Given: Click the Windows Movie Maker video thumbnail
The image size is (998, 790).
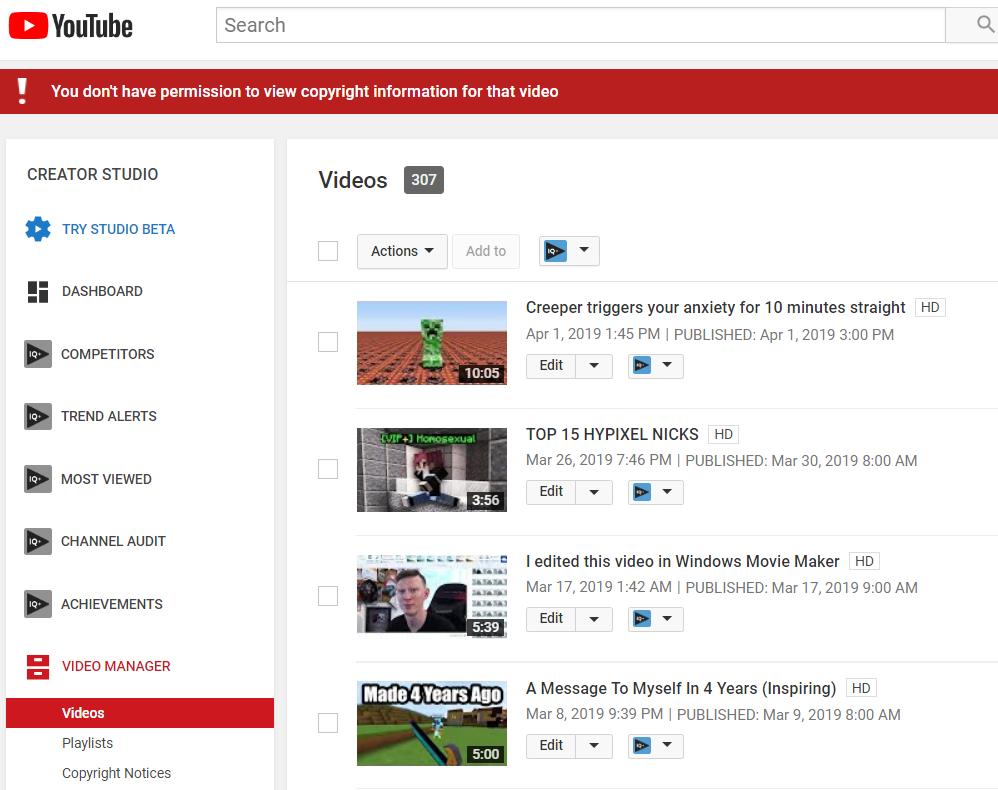Looking at the screenshot, I should [x=432, y=596].
